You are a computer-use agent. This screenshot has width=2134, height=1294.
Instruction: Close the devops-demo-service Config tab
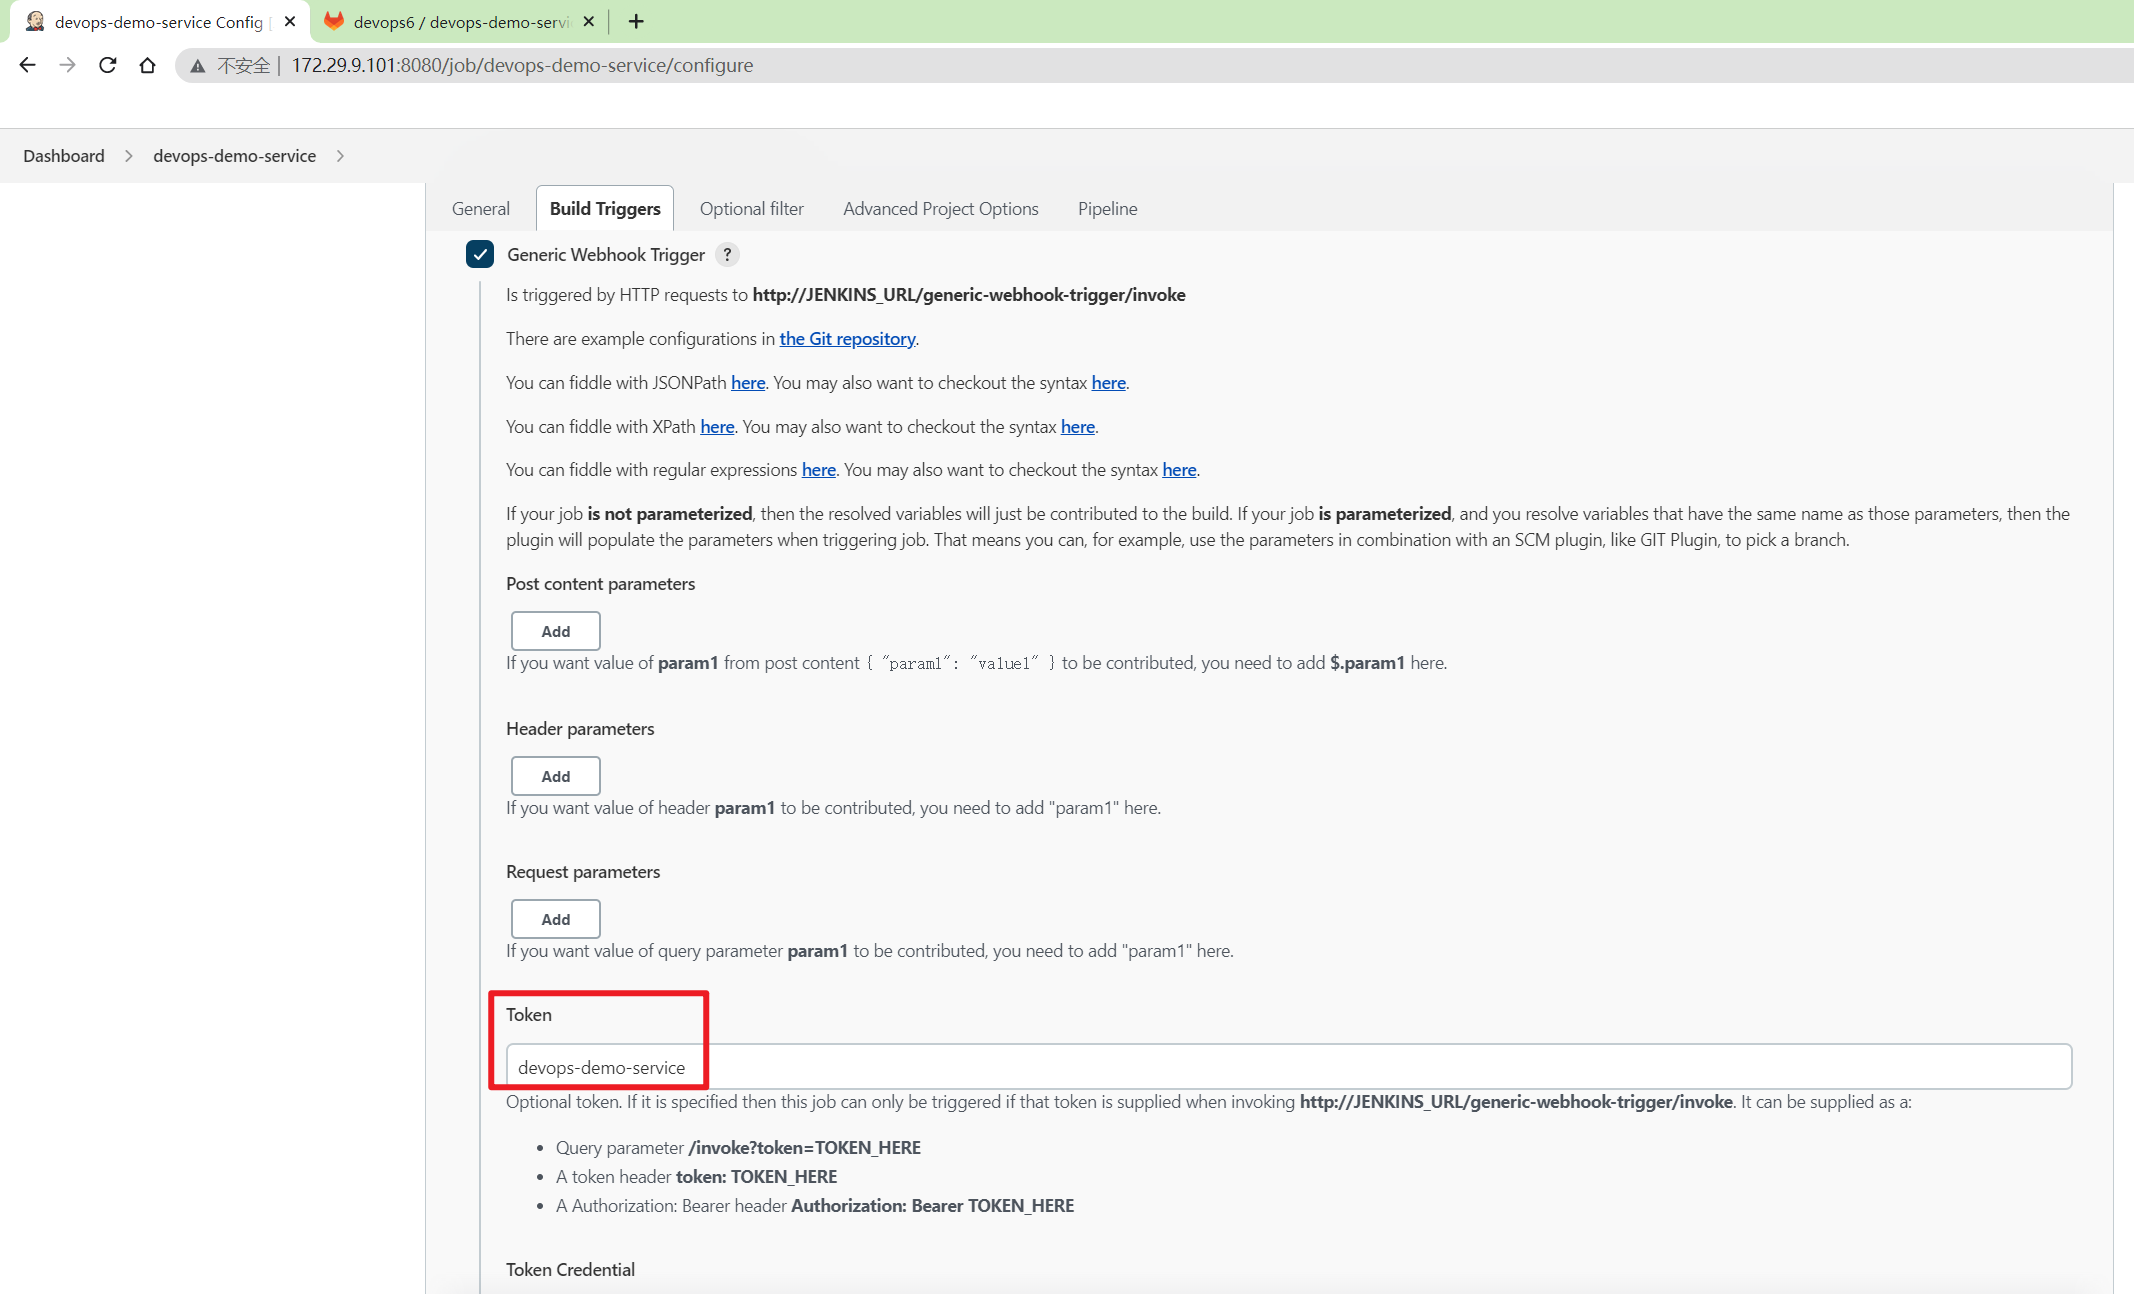click(x=290, y=21)
